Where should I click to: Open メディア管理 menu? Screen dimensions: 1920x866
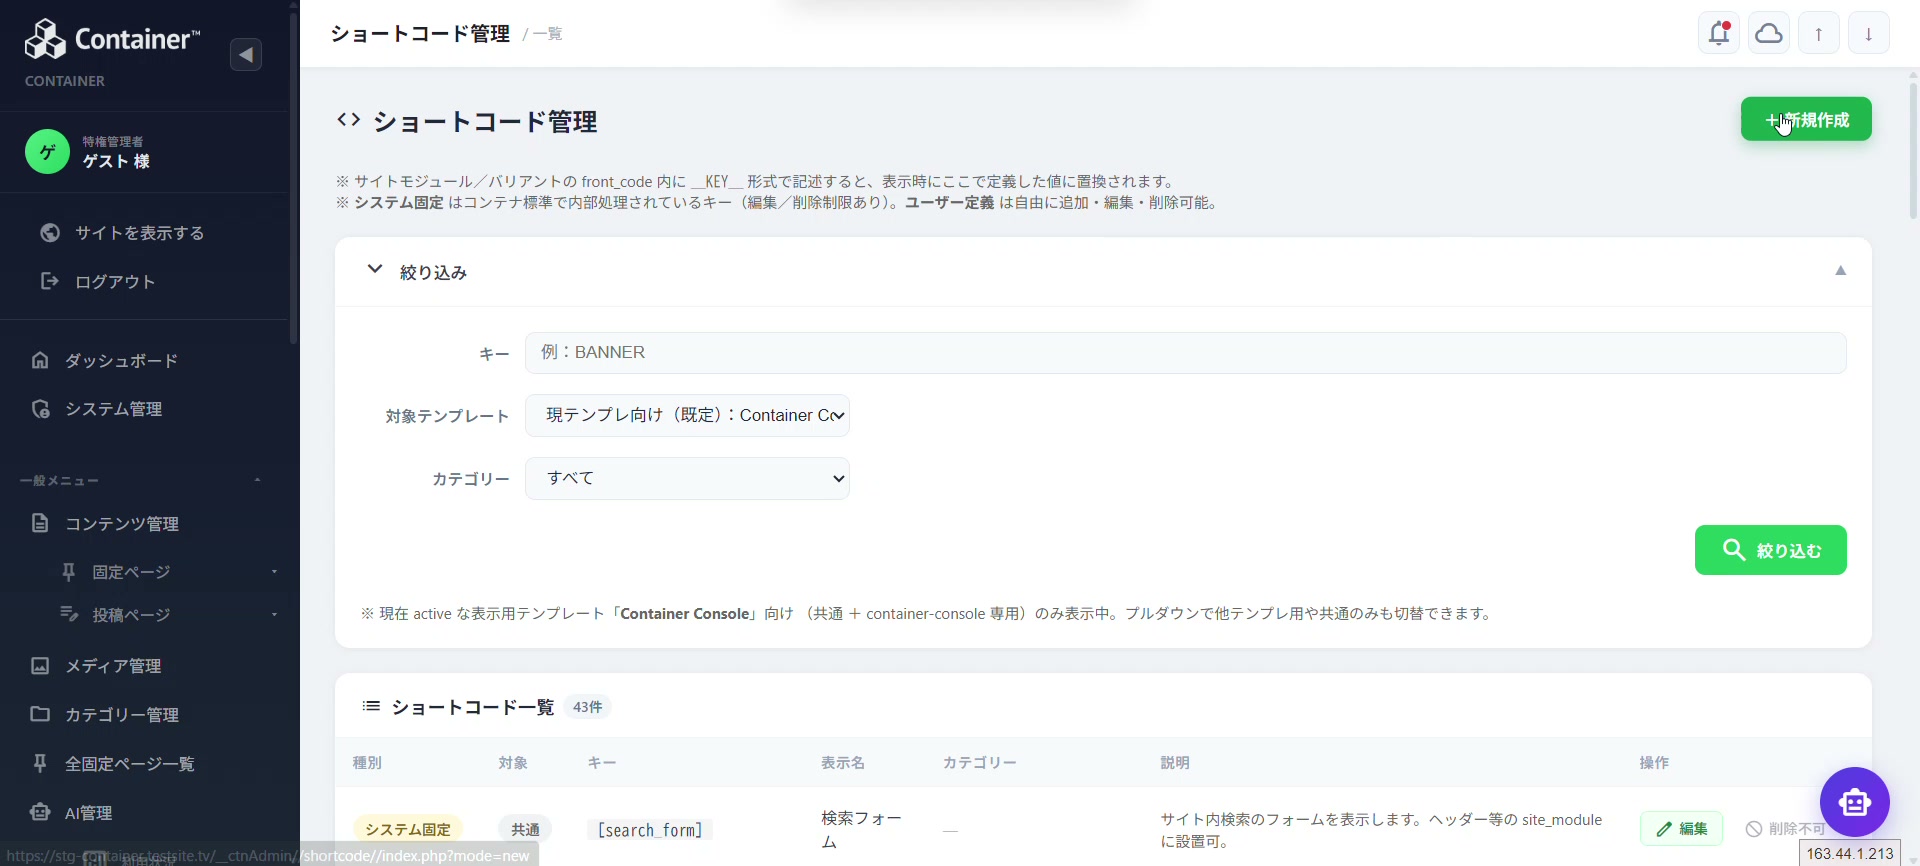point(113,666)
